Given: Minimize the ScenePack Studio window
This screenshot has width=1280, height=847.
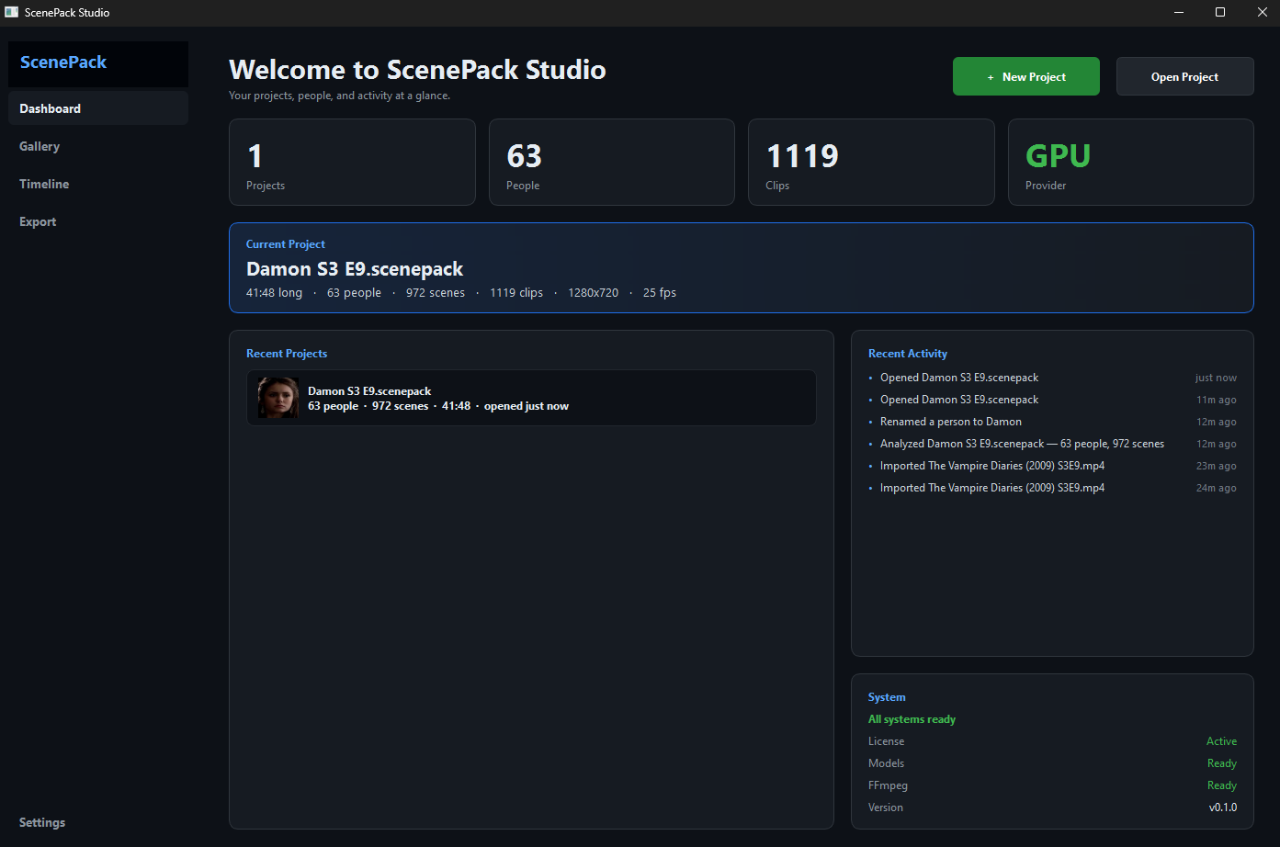Looking at the screenshot, I should 1178,12.
